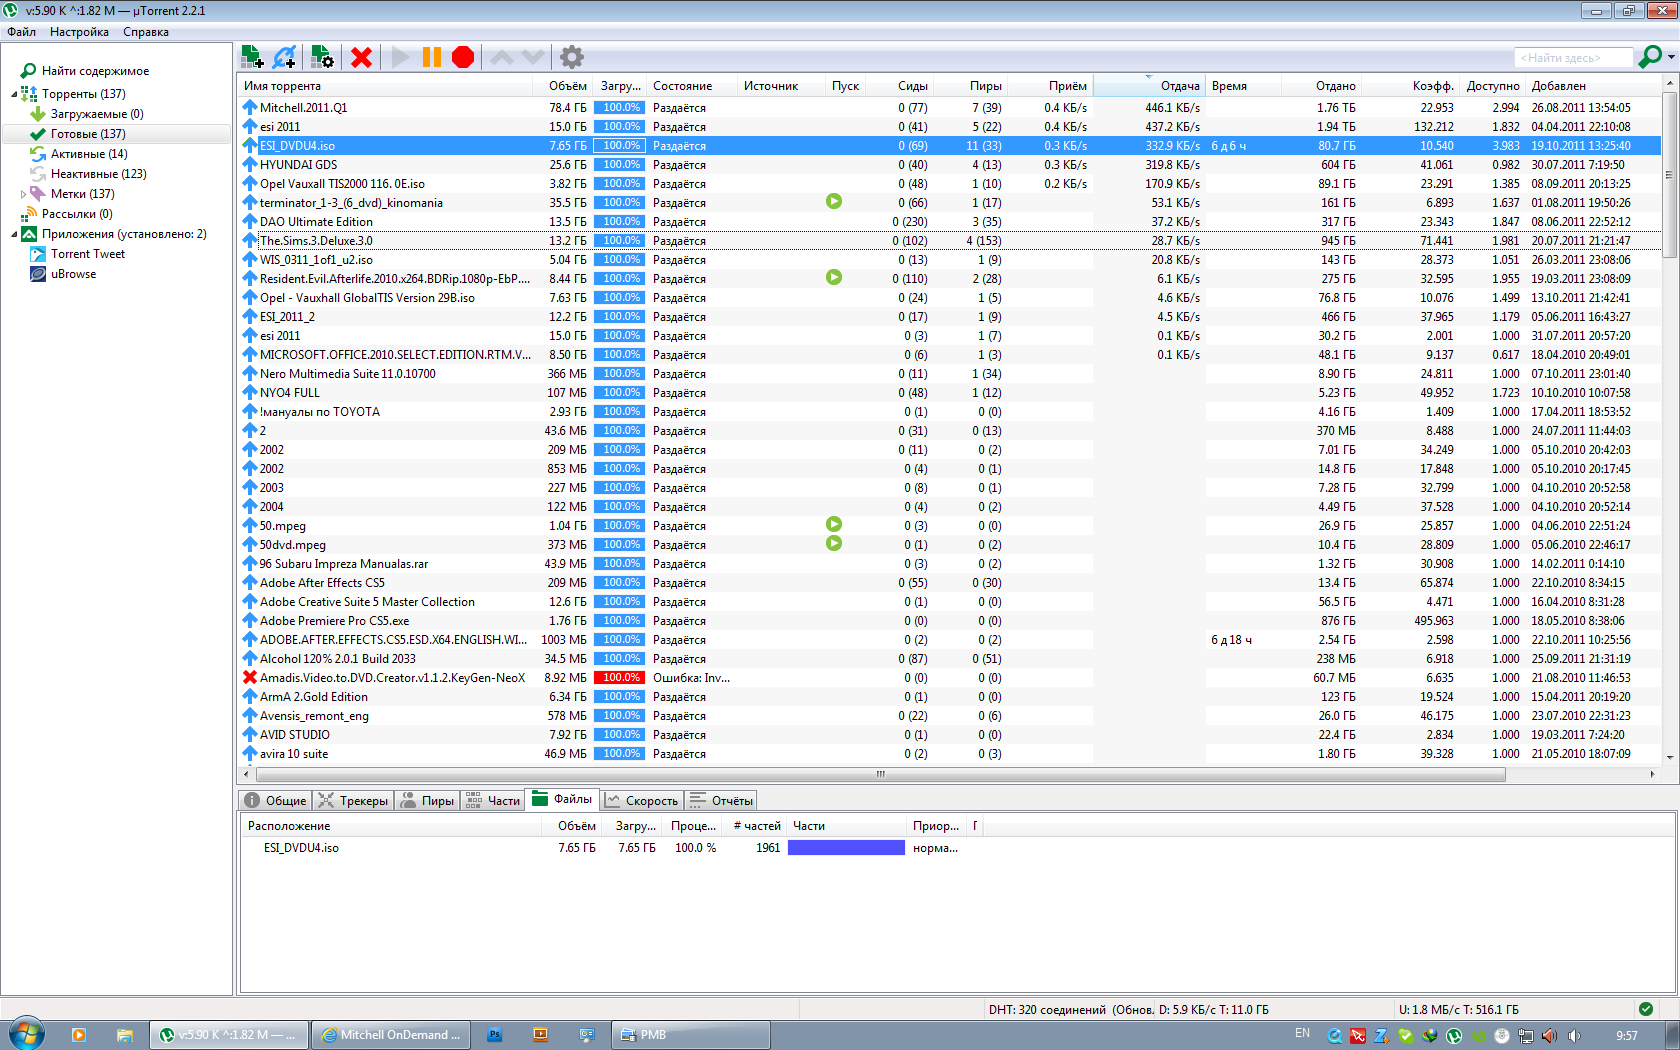Open the Настройка menu
This screenshot has width=1680, height=1050.
pyautogui.click(x=79, y=32)
